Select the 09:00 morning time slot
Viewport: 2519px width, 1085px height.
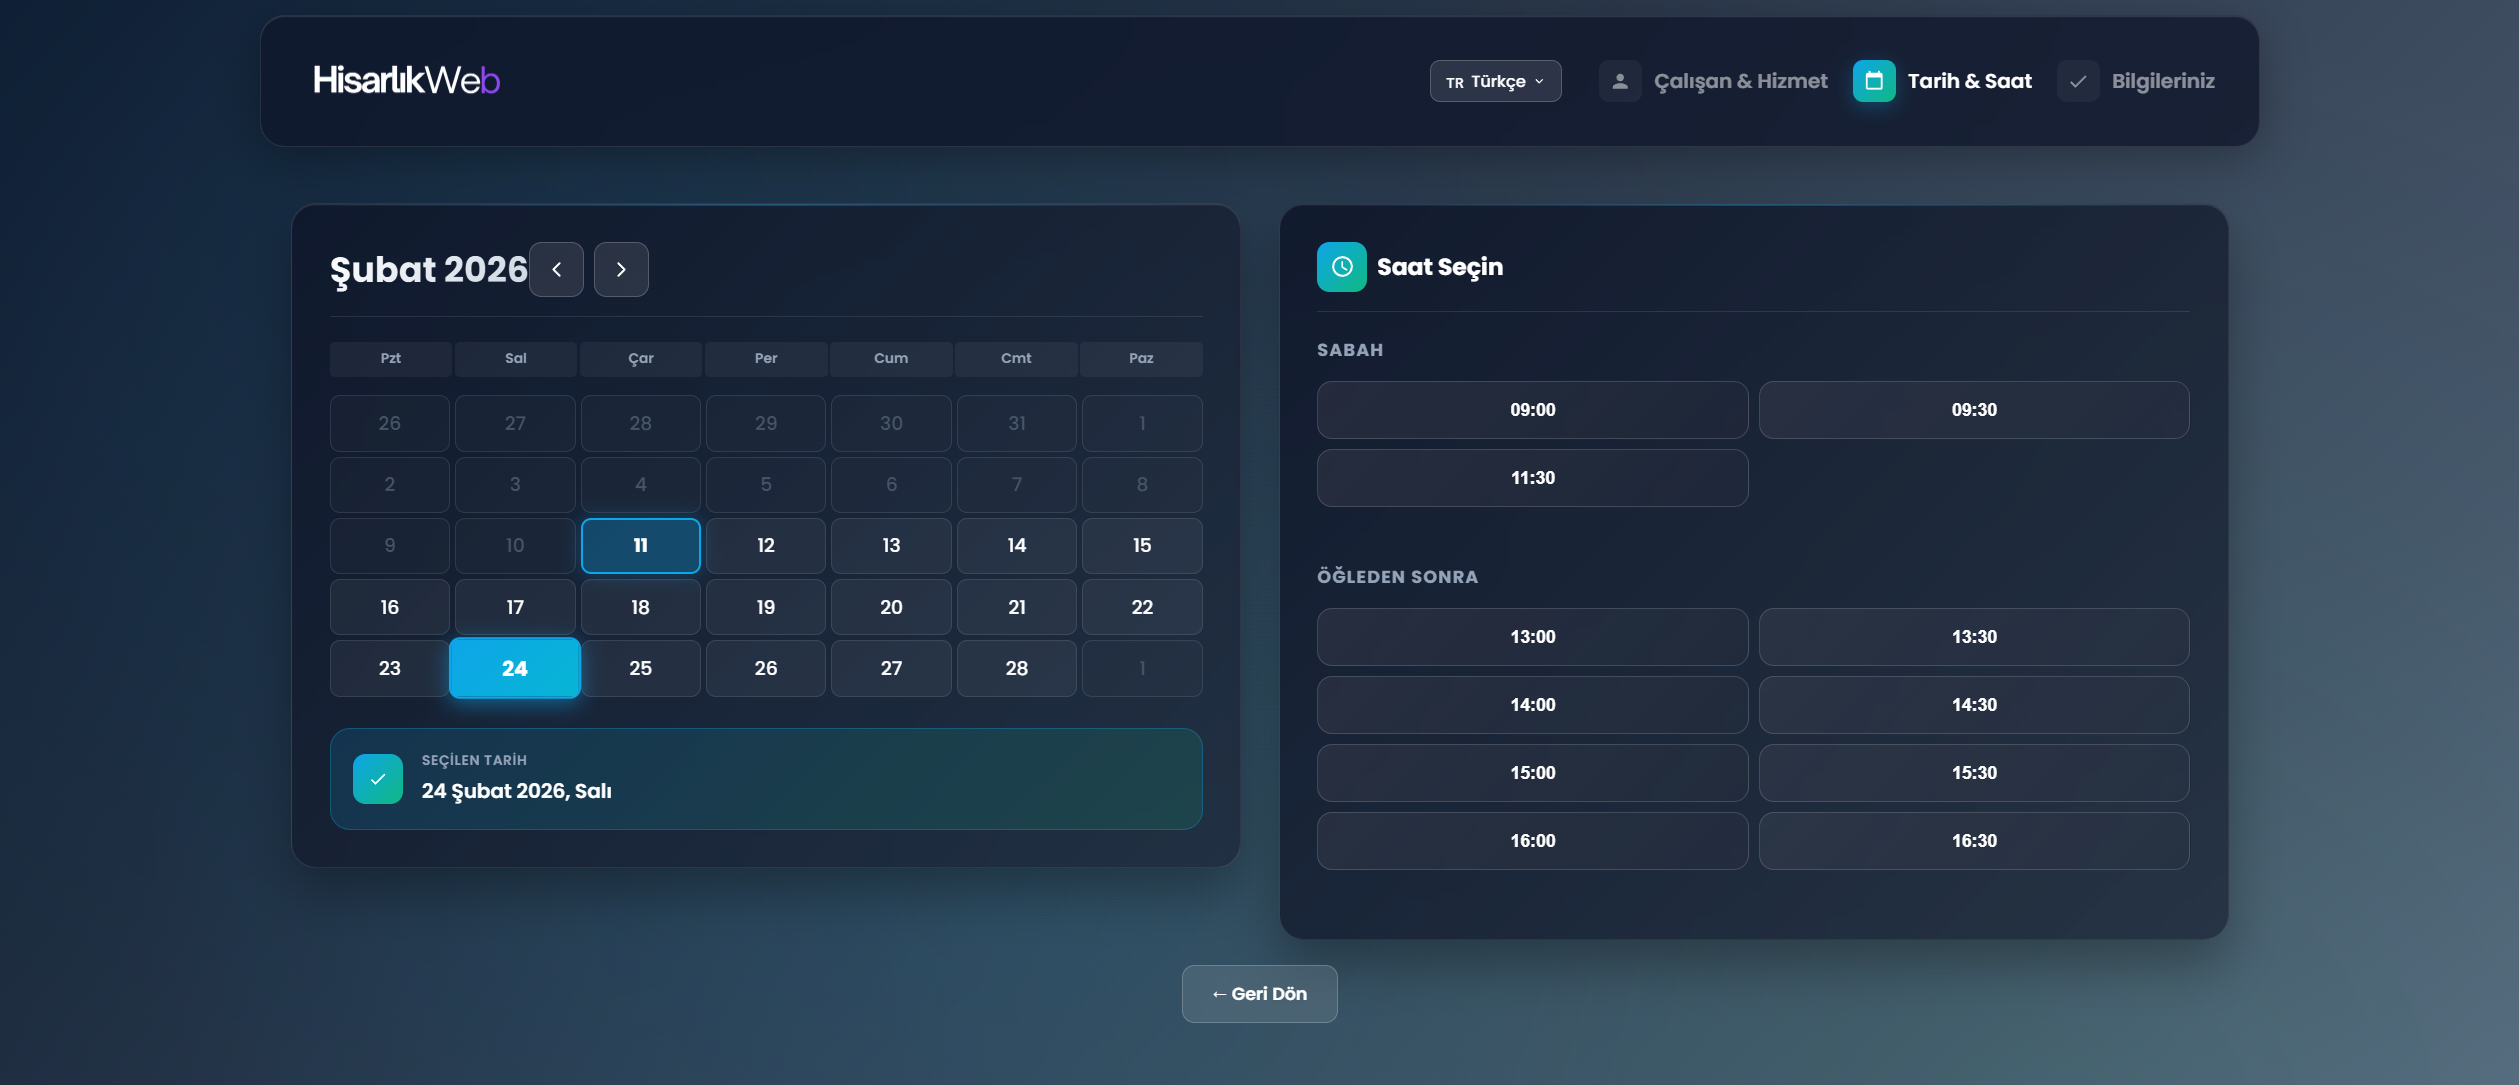pyautogui.click(x=1532, y=410)
